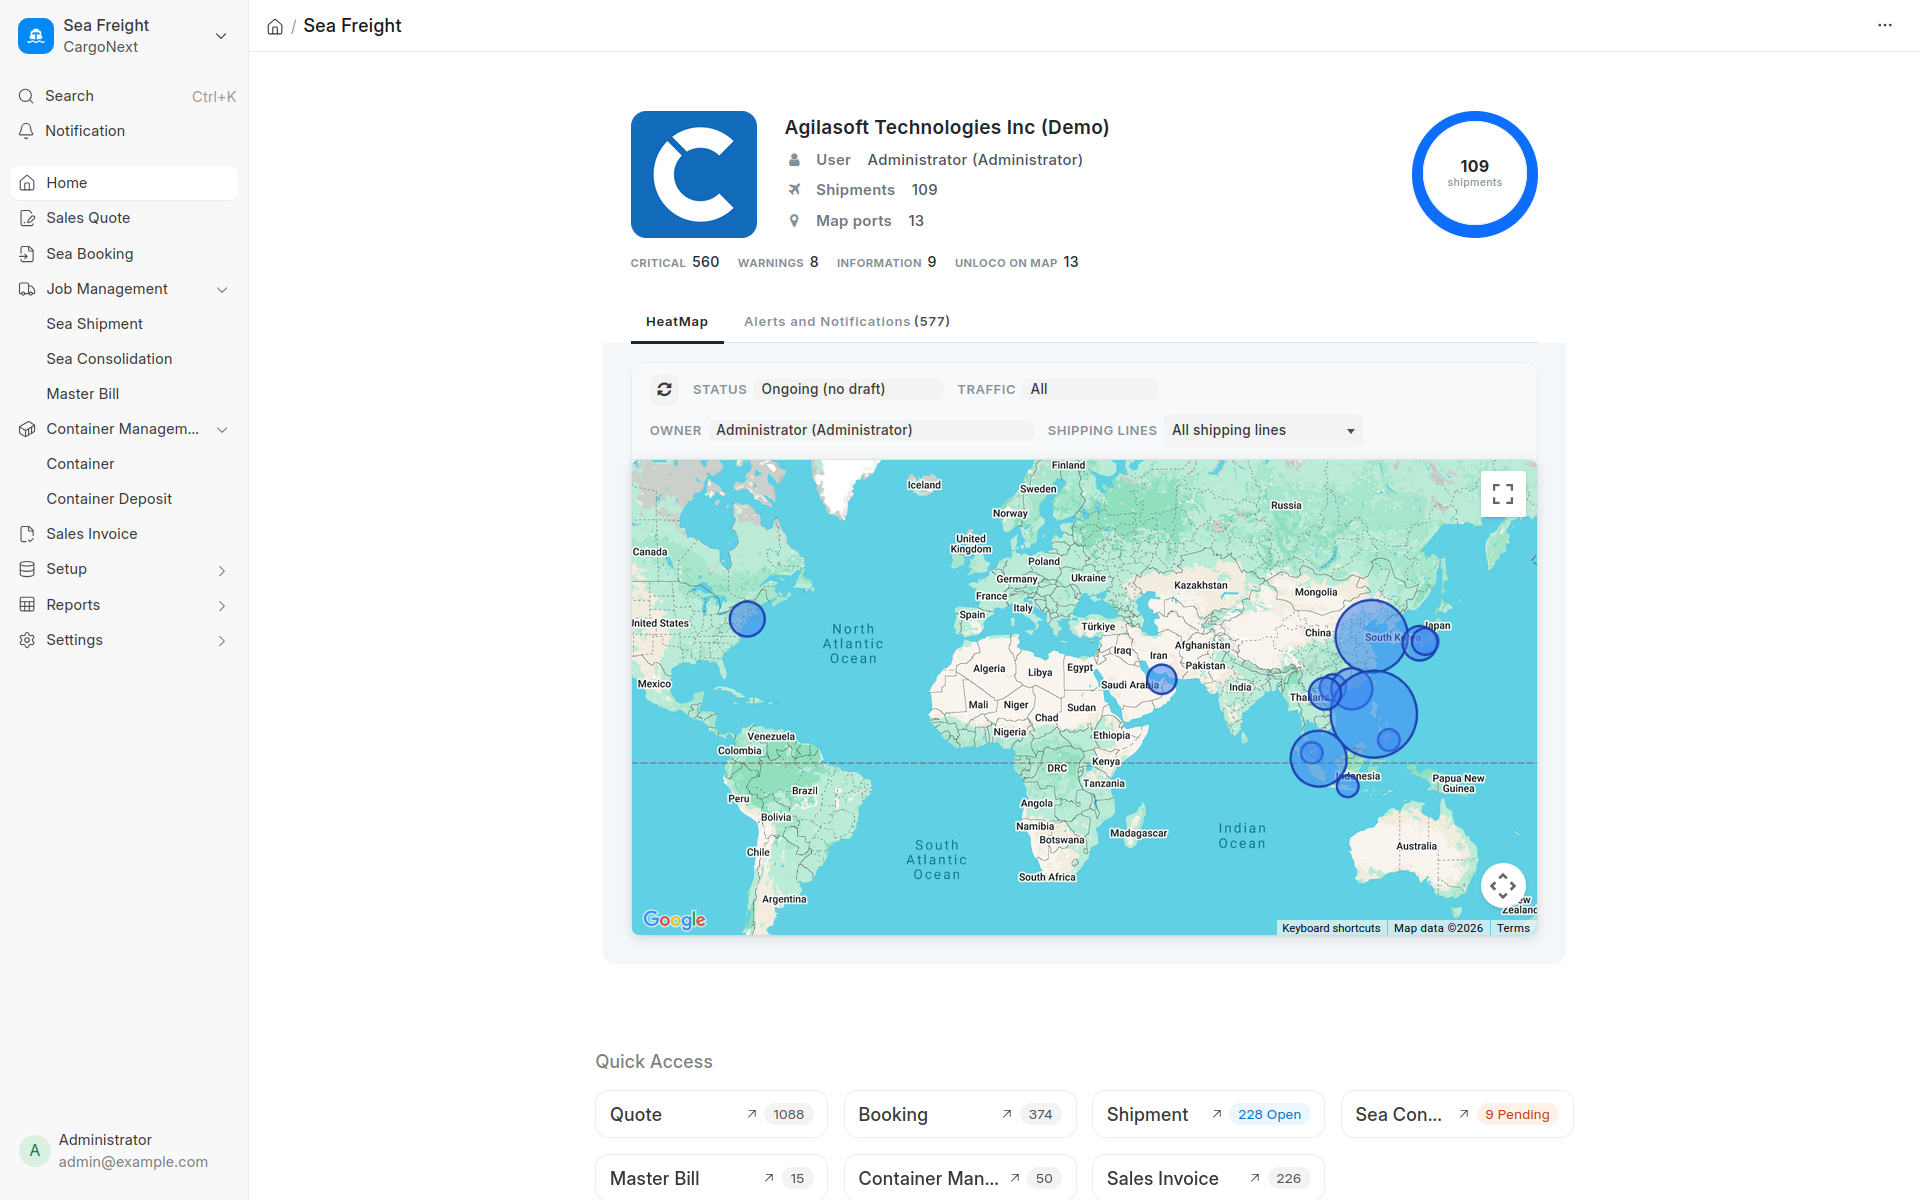Open the All shipping lines dropdown

[x=1263, y=430]
